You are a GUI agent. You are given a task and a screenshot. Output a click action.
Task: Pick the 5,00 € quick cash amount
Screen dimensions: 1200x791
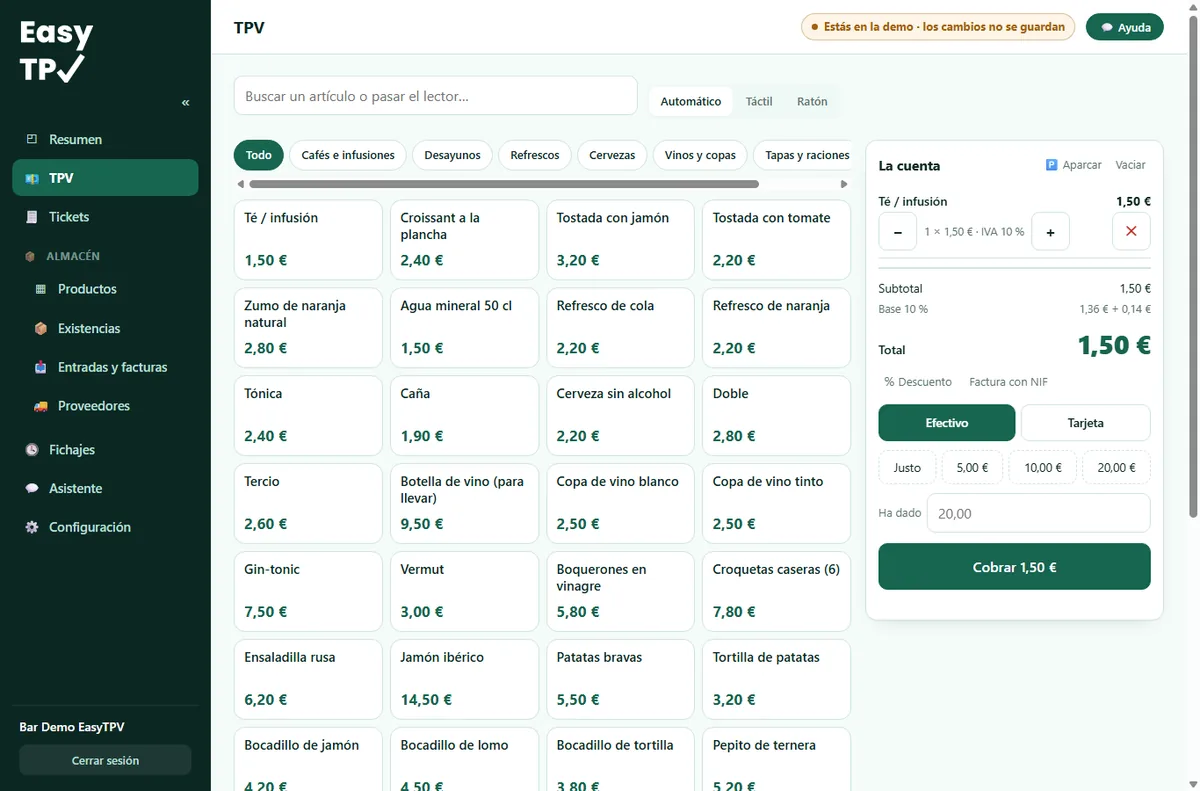[x=972, y=467]
